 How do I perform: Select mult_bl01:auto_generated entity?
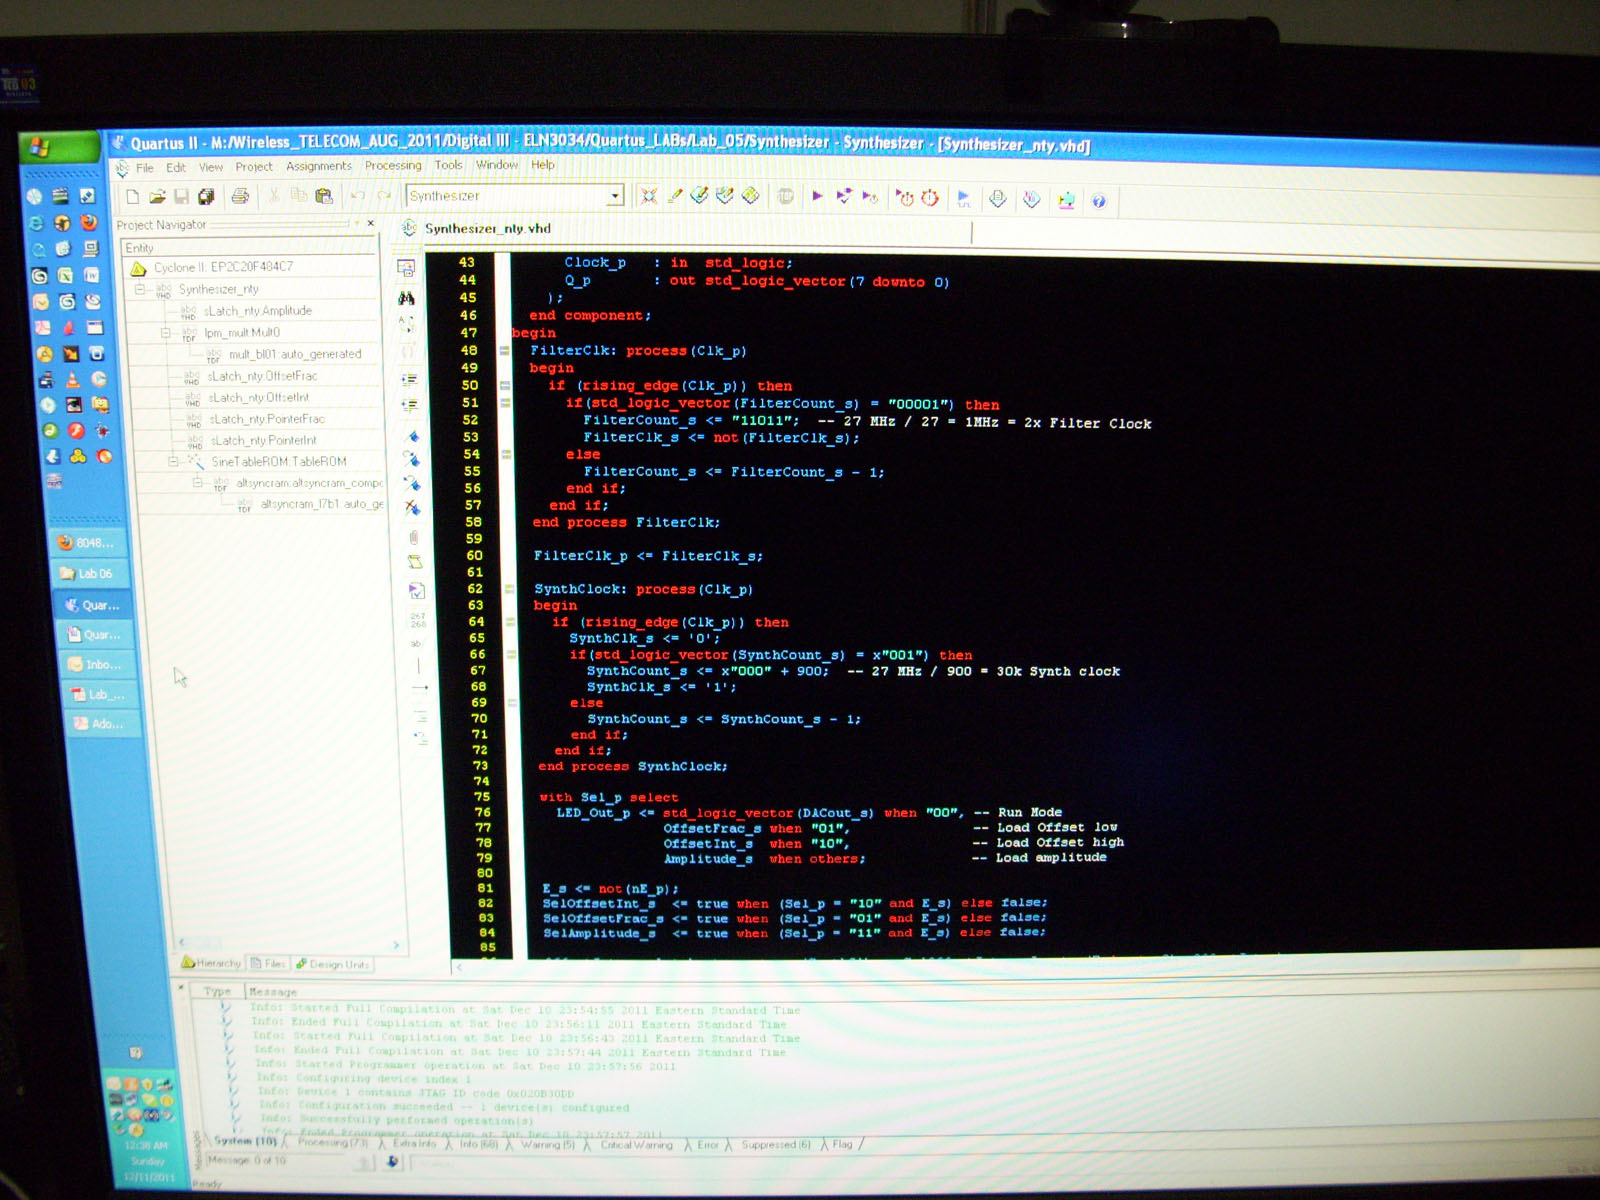[x=295, y=354]
